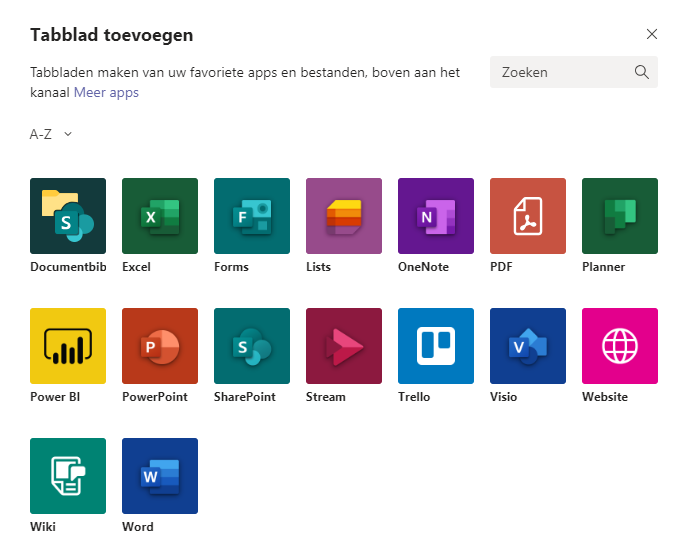Click the Planner label text
Image resolution: width=684 pixels, height=549 pixels.
coord(604,267)
